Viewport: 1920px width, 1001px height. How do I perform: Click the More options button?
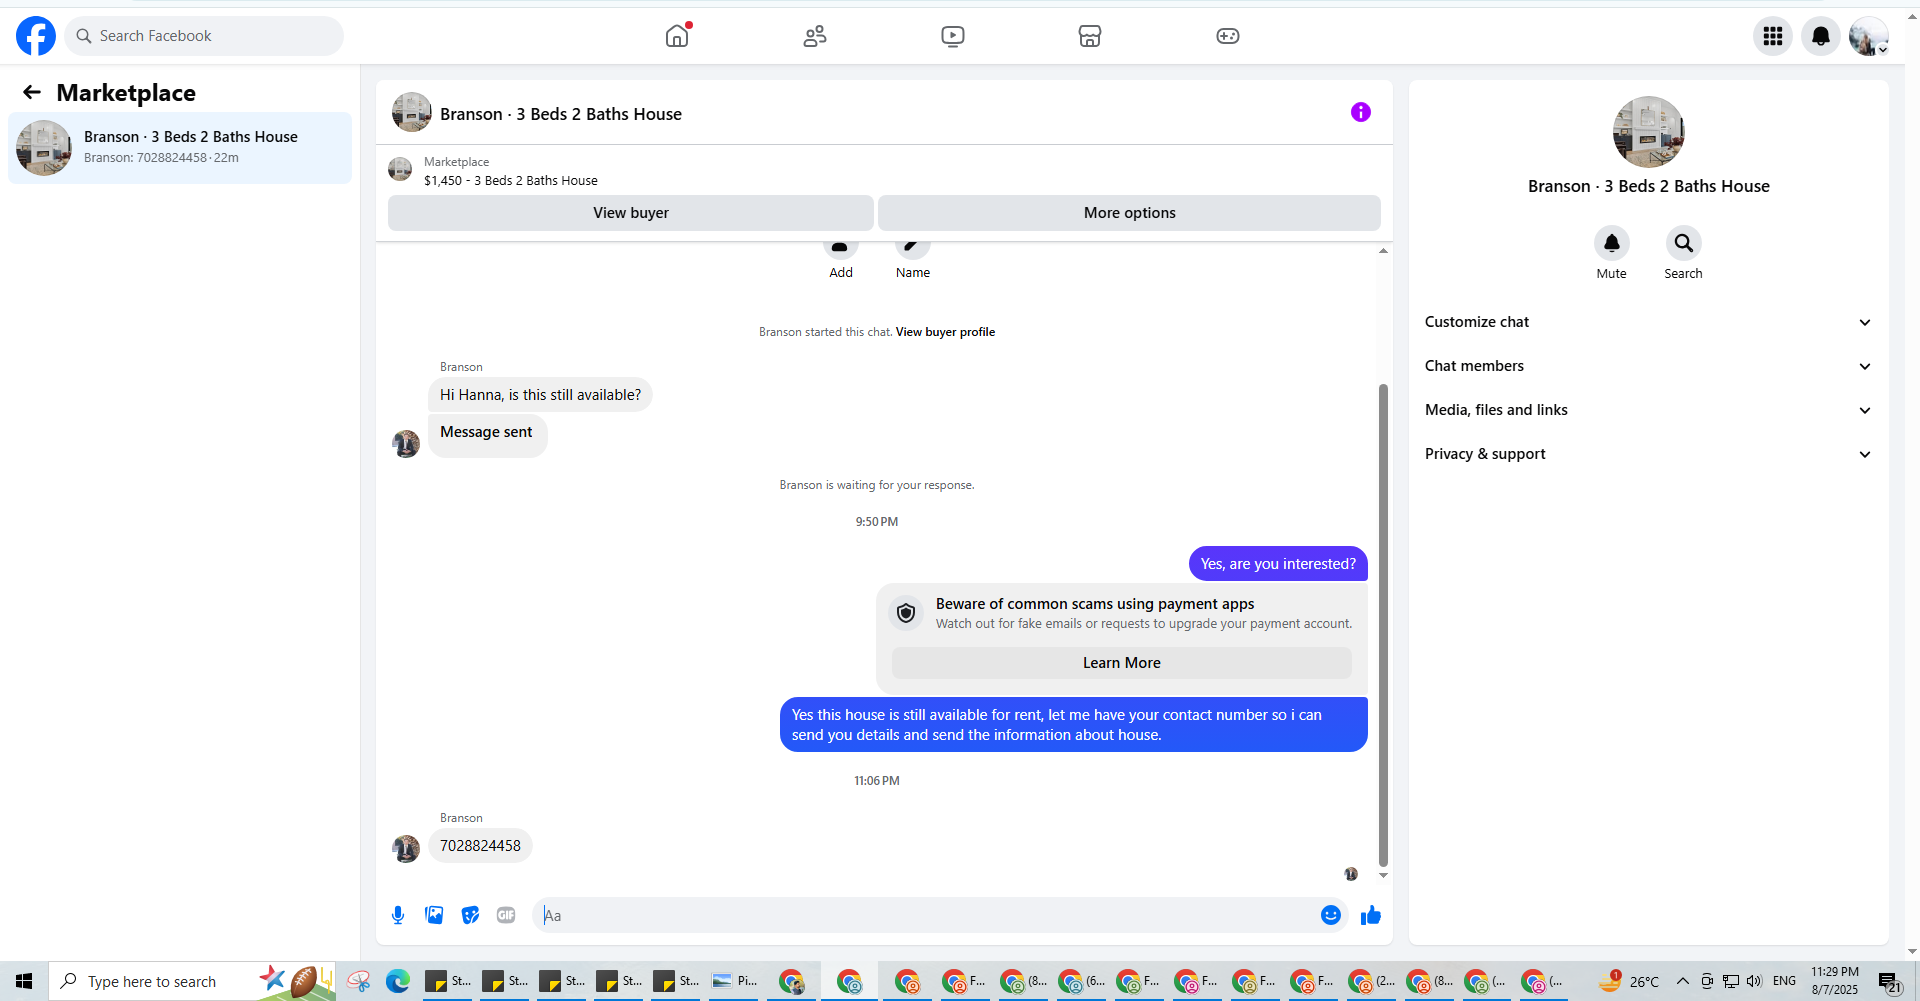1130,213
